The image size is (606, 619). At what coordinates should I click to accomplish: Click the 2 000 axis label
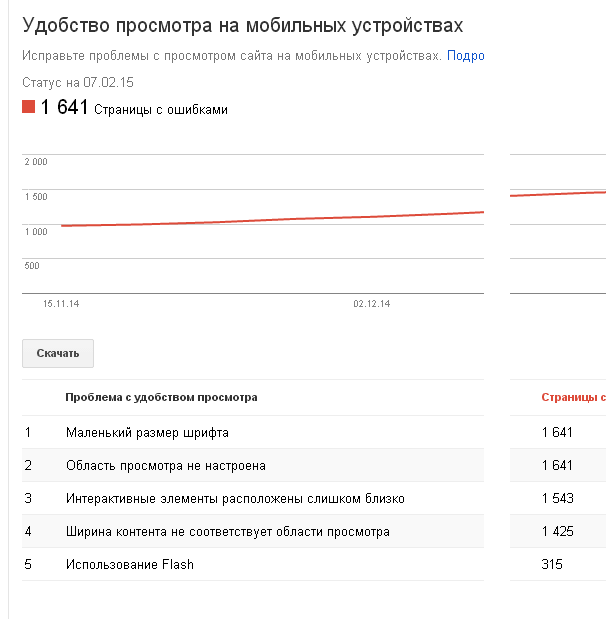(x=36, y=161)
